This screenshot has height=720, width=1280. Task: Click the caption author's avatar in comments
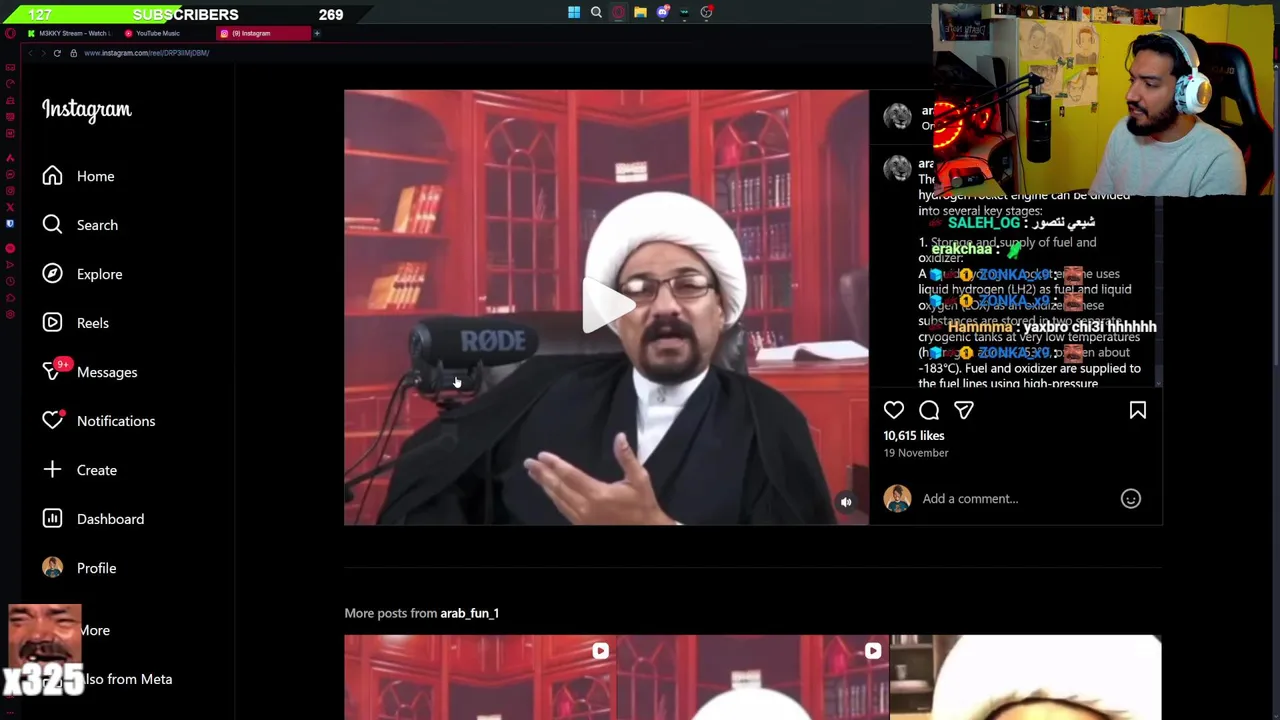coord(897,169)
